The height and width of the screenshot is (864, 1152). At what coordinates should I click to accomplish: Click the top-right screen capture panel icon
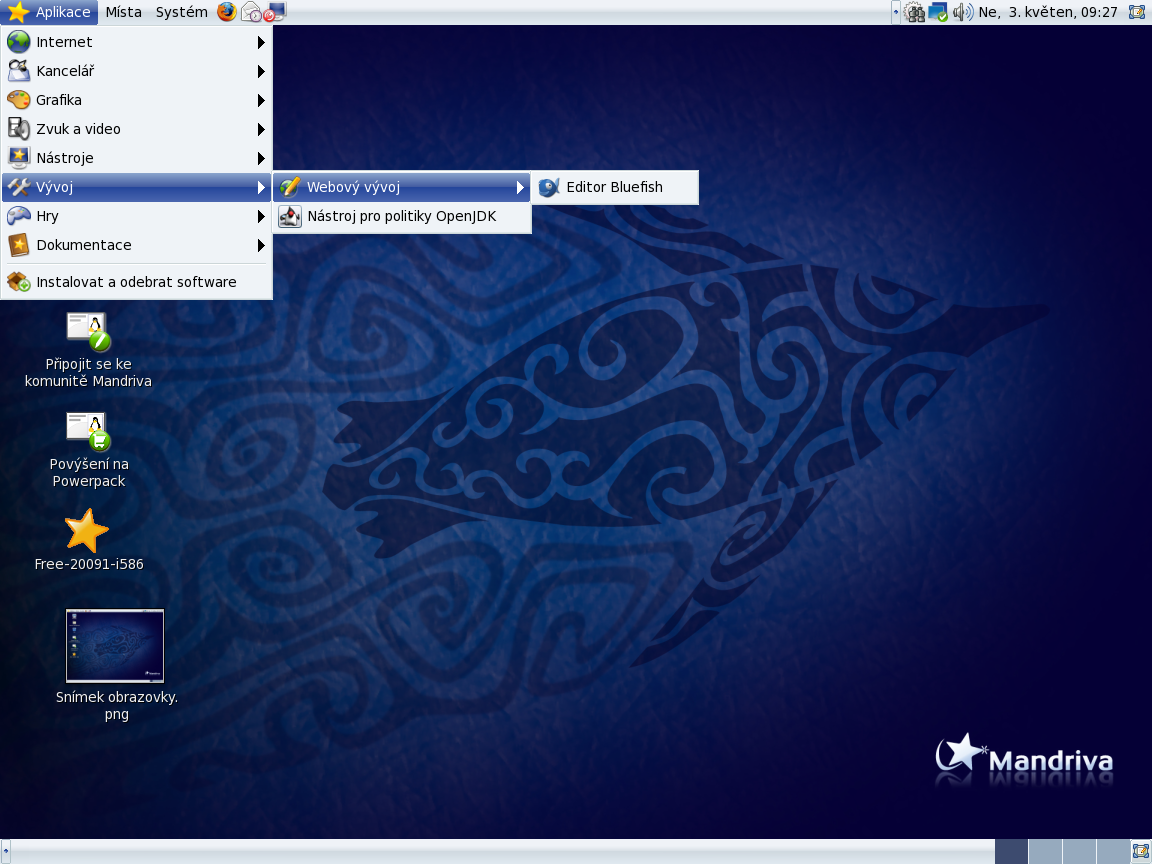1137,12
